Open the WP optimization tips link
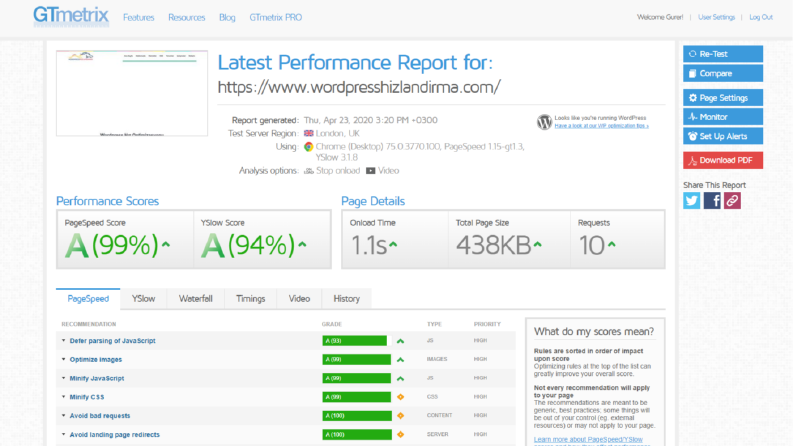The height and width of the screenshot is (446, 793). pos(601,125)
